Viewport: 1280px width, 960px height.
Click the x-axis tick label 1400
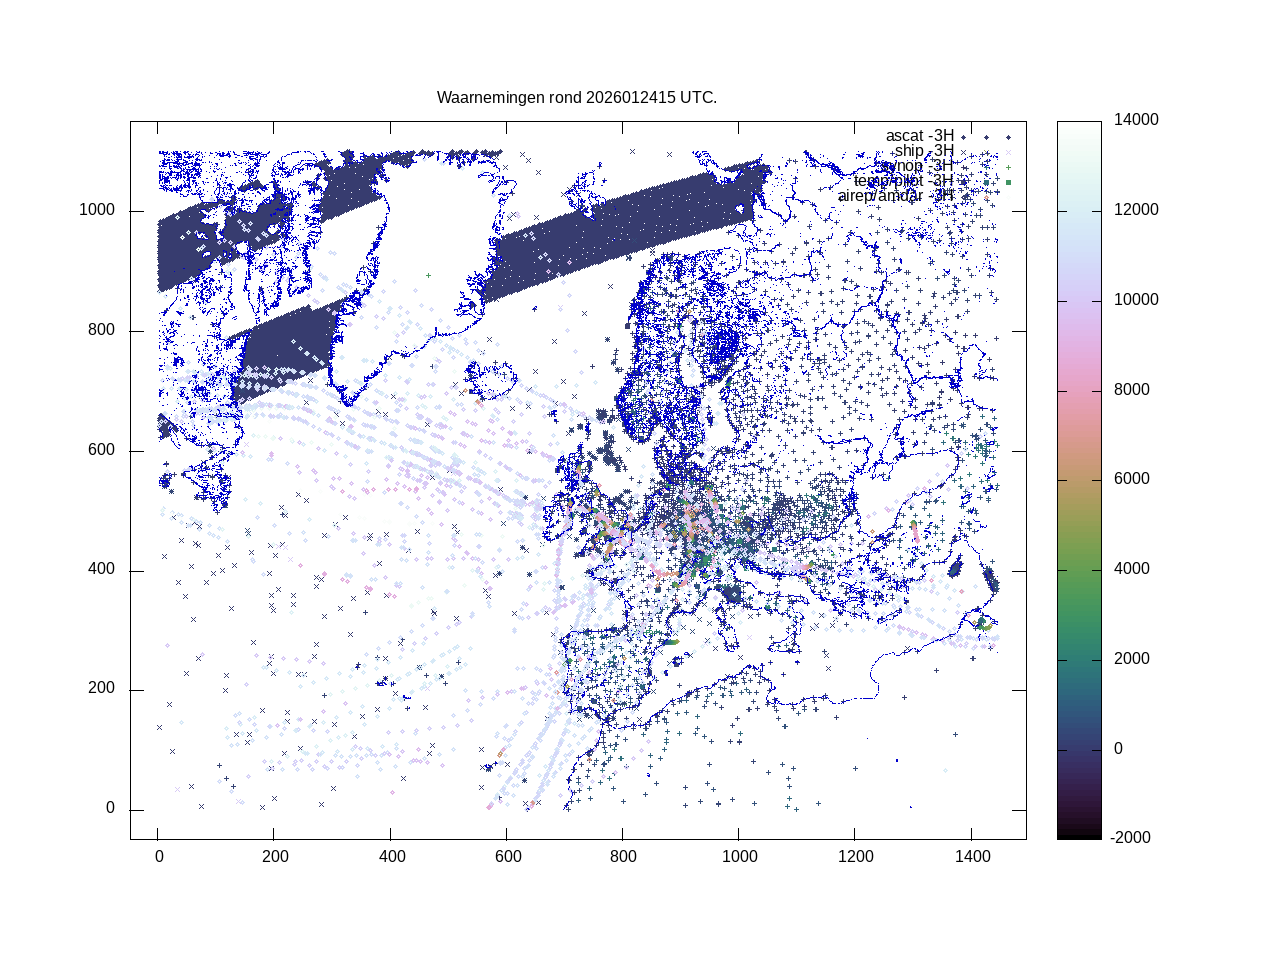pyautogui.click(x=971, y=857)
